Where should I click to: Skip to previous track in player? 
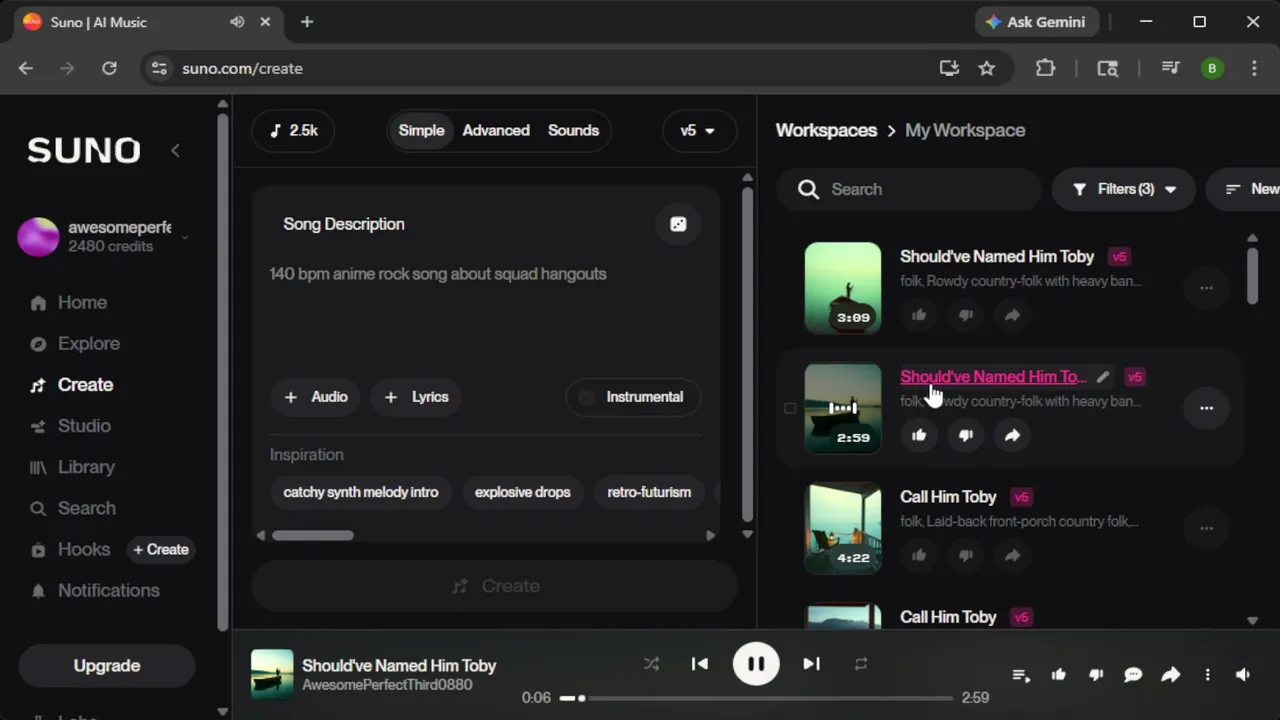pos(700,664)
